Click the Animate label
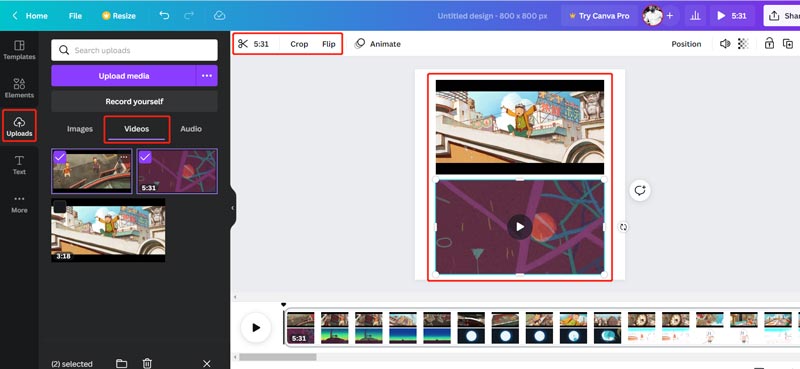The height and width of the screenshot is (369, 800). click(x=385, y=44)
